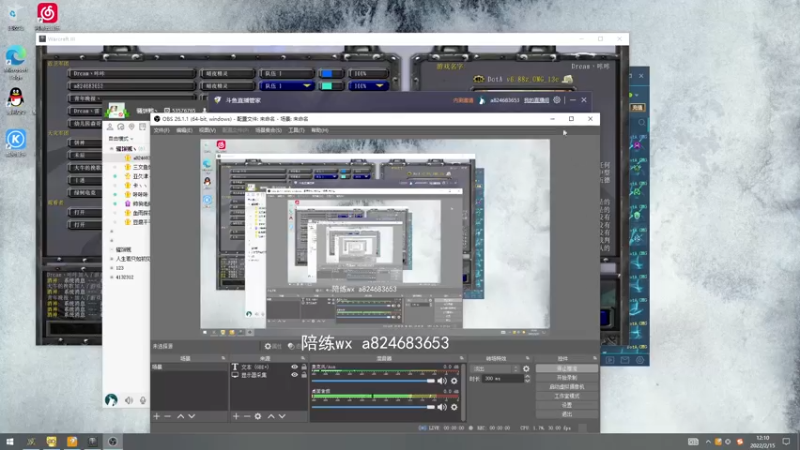Click lower mixer track volume slider
This screenshot has width=800, height=450.
click(x=373, y=407)
